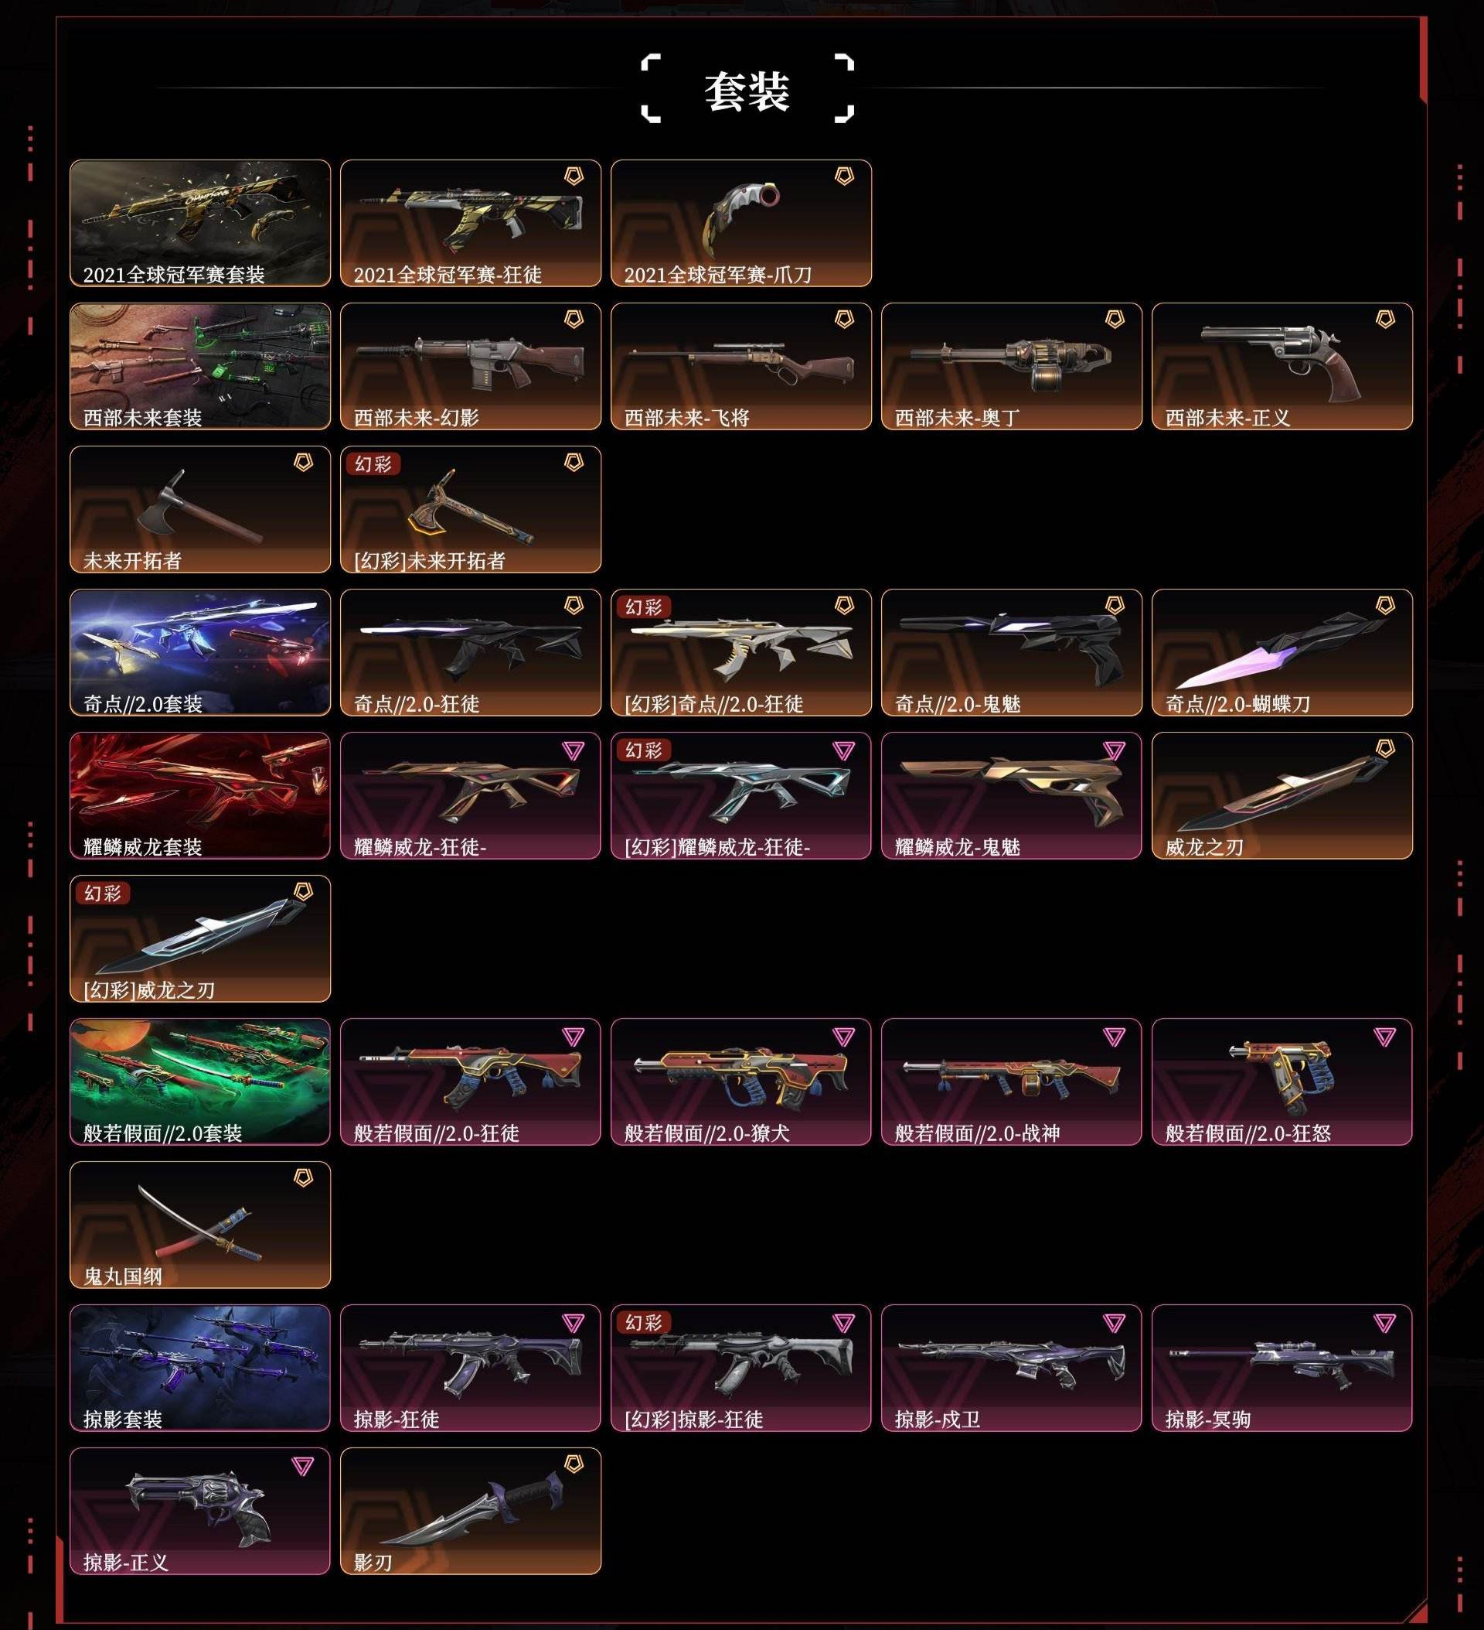Open the [幻彩]威龙之刃 variant card
This screenshot has height=1630, width=1484.
pyautogui.click(x=200, y=938)
